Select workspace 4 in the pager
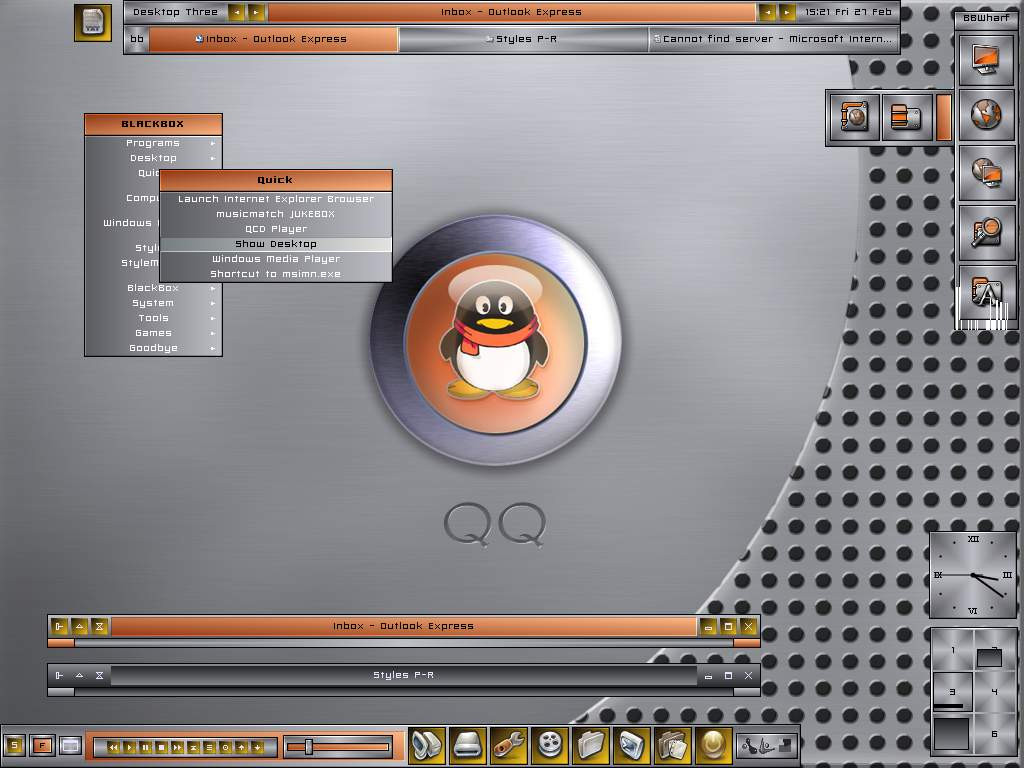This screenshot has width=1024, height=768. click(x=995, y=692)
